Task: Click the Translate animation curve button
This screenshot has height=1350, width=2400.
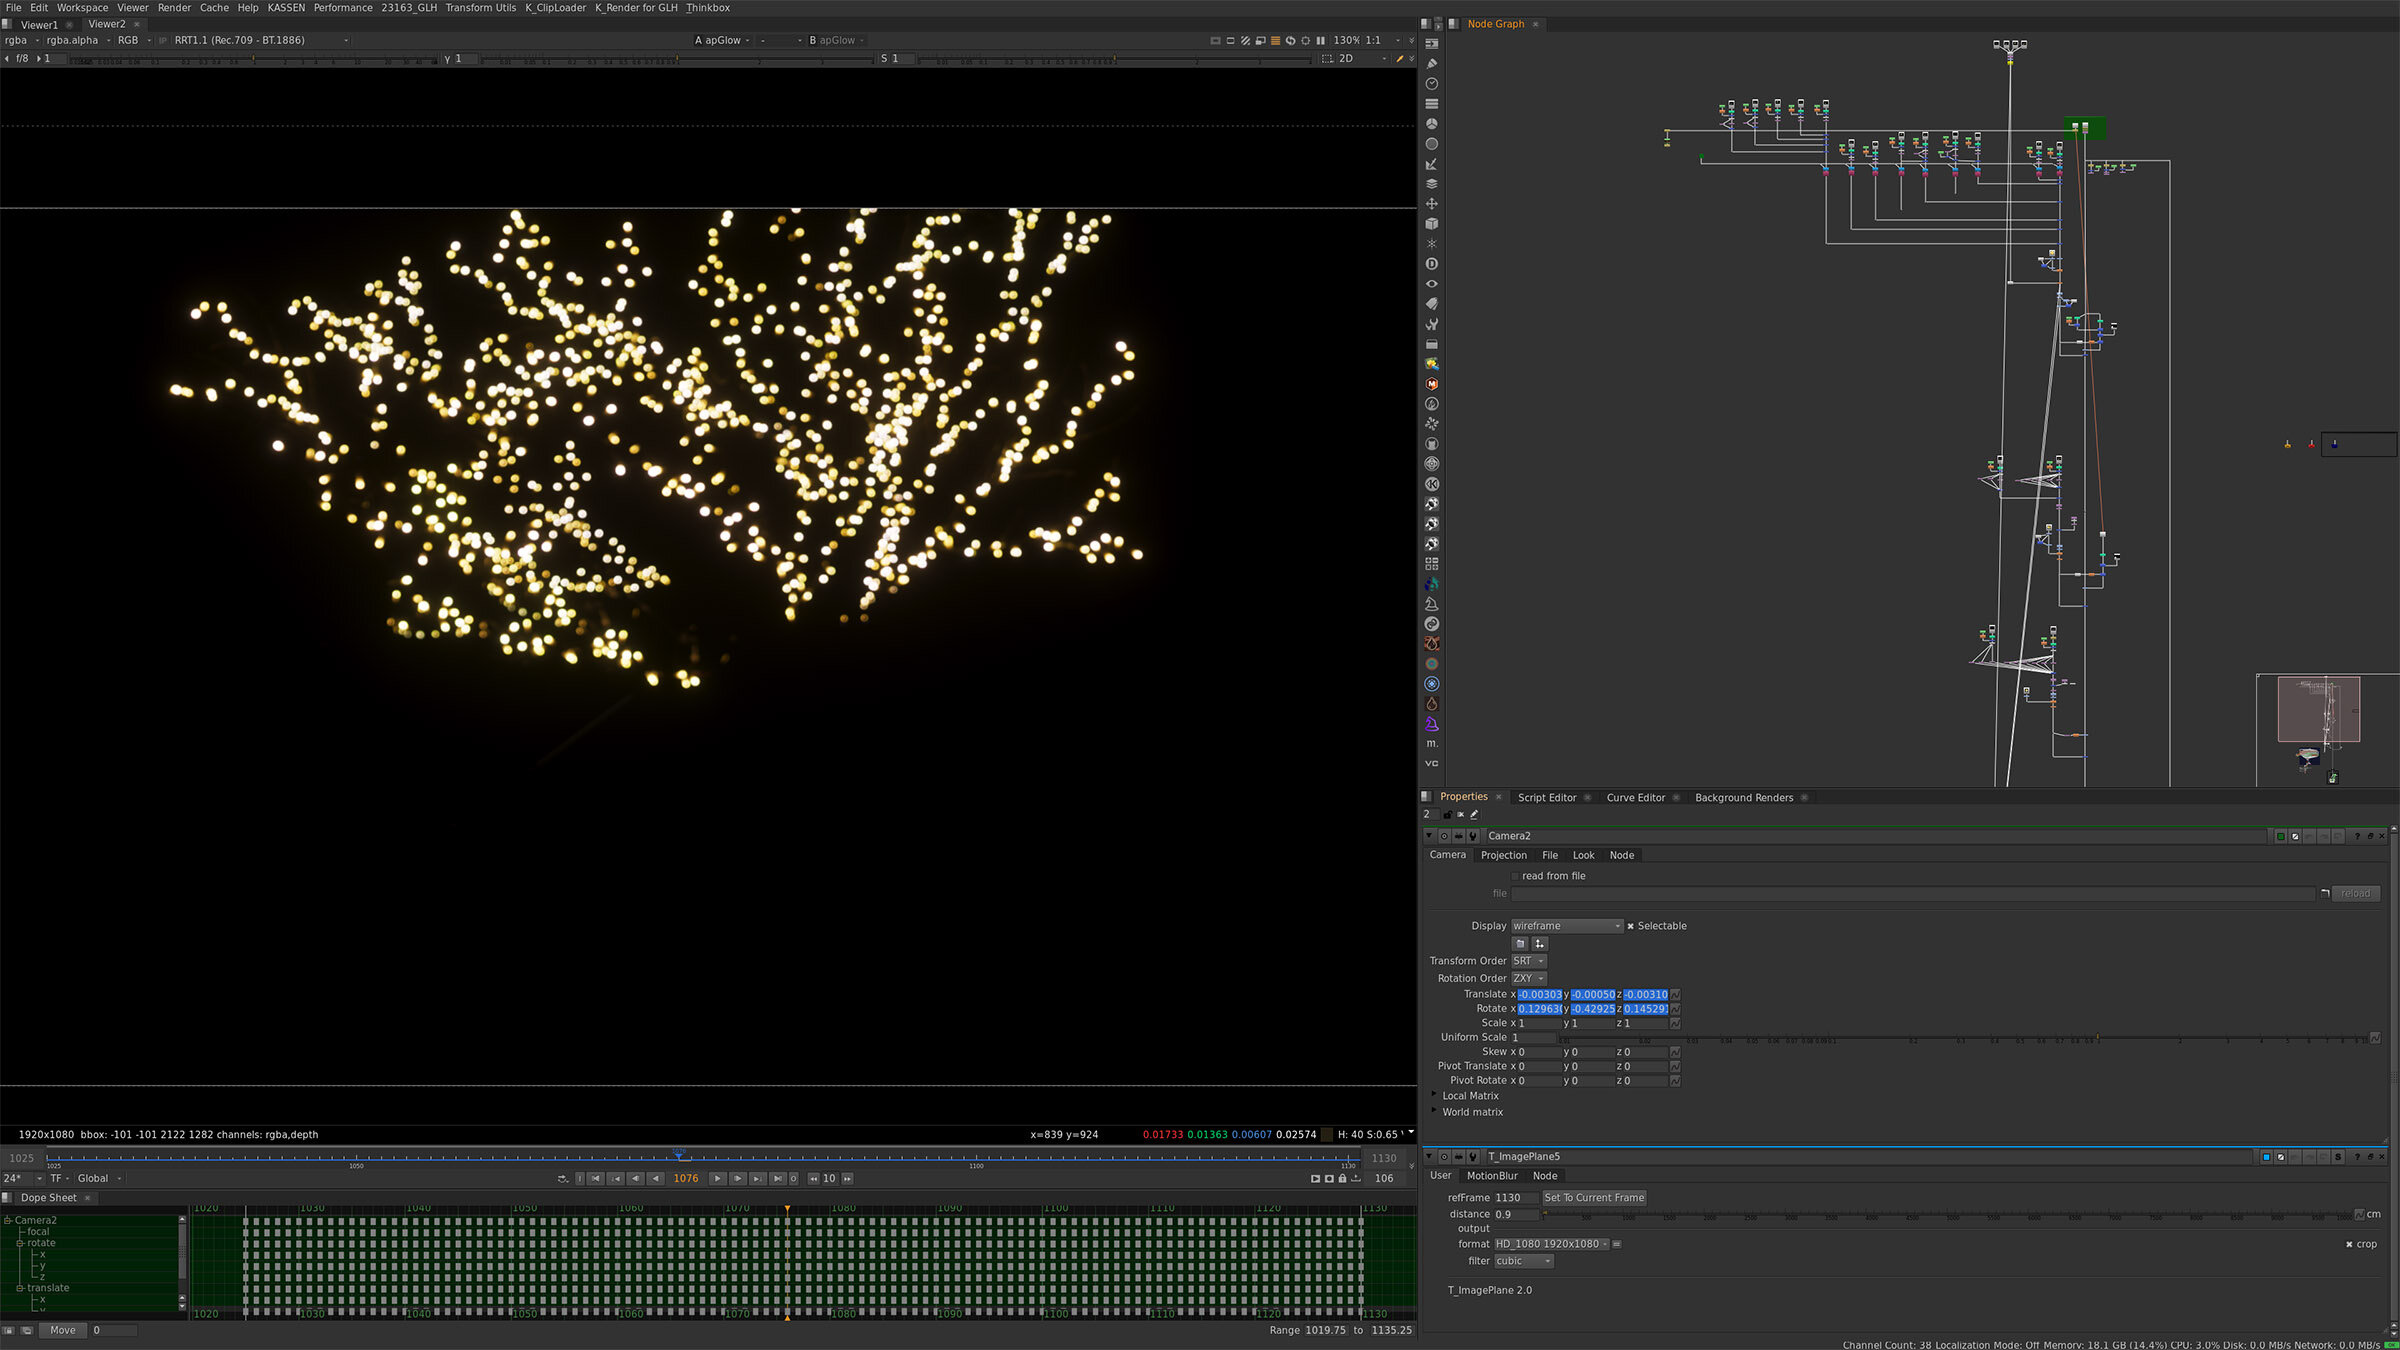Action: click(1675, 994)
